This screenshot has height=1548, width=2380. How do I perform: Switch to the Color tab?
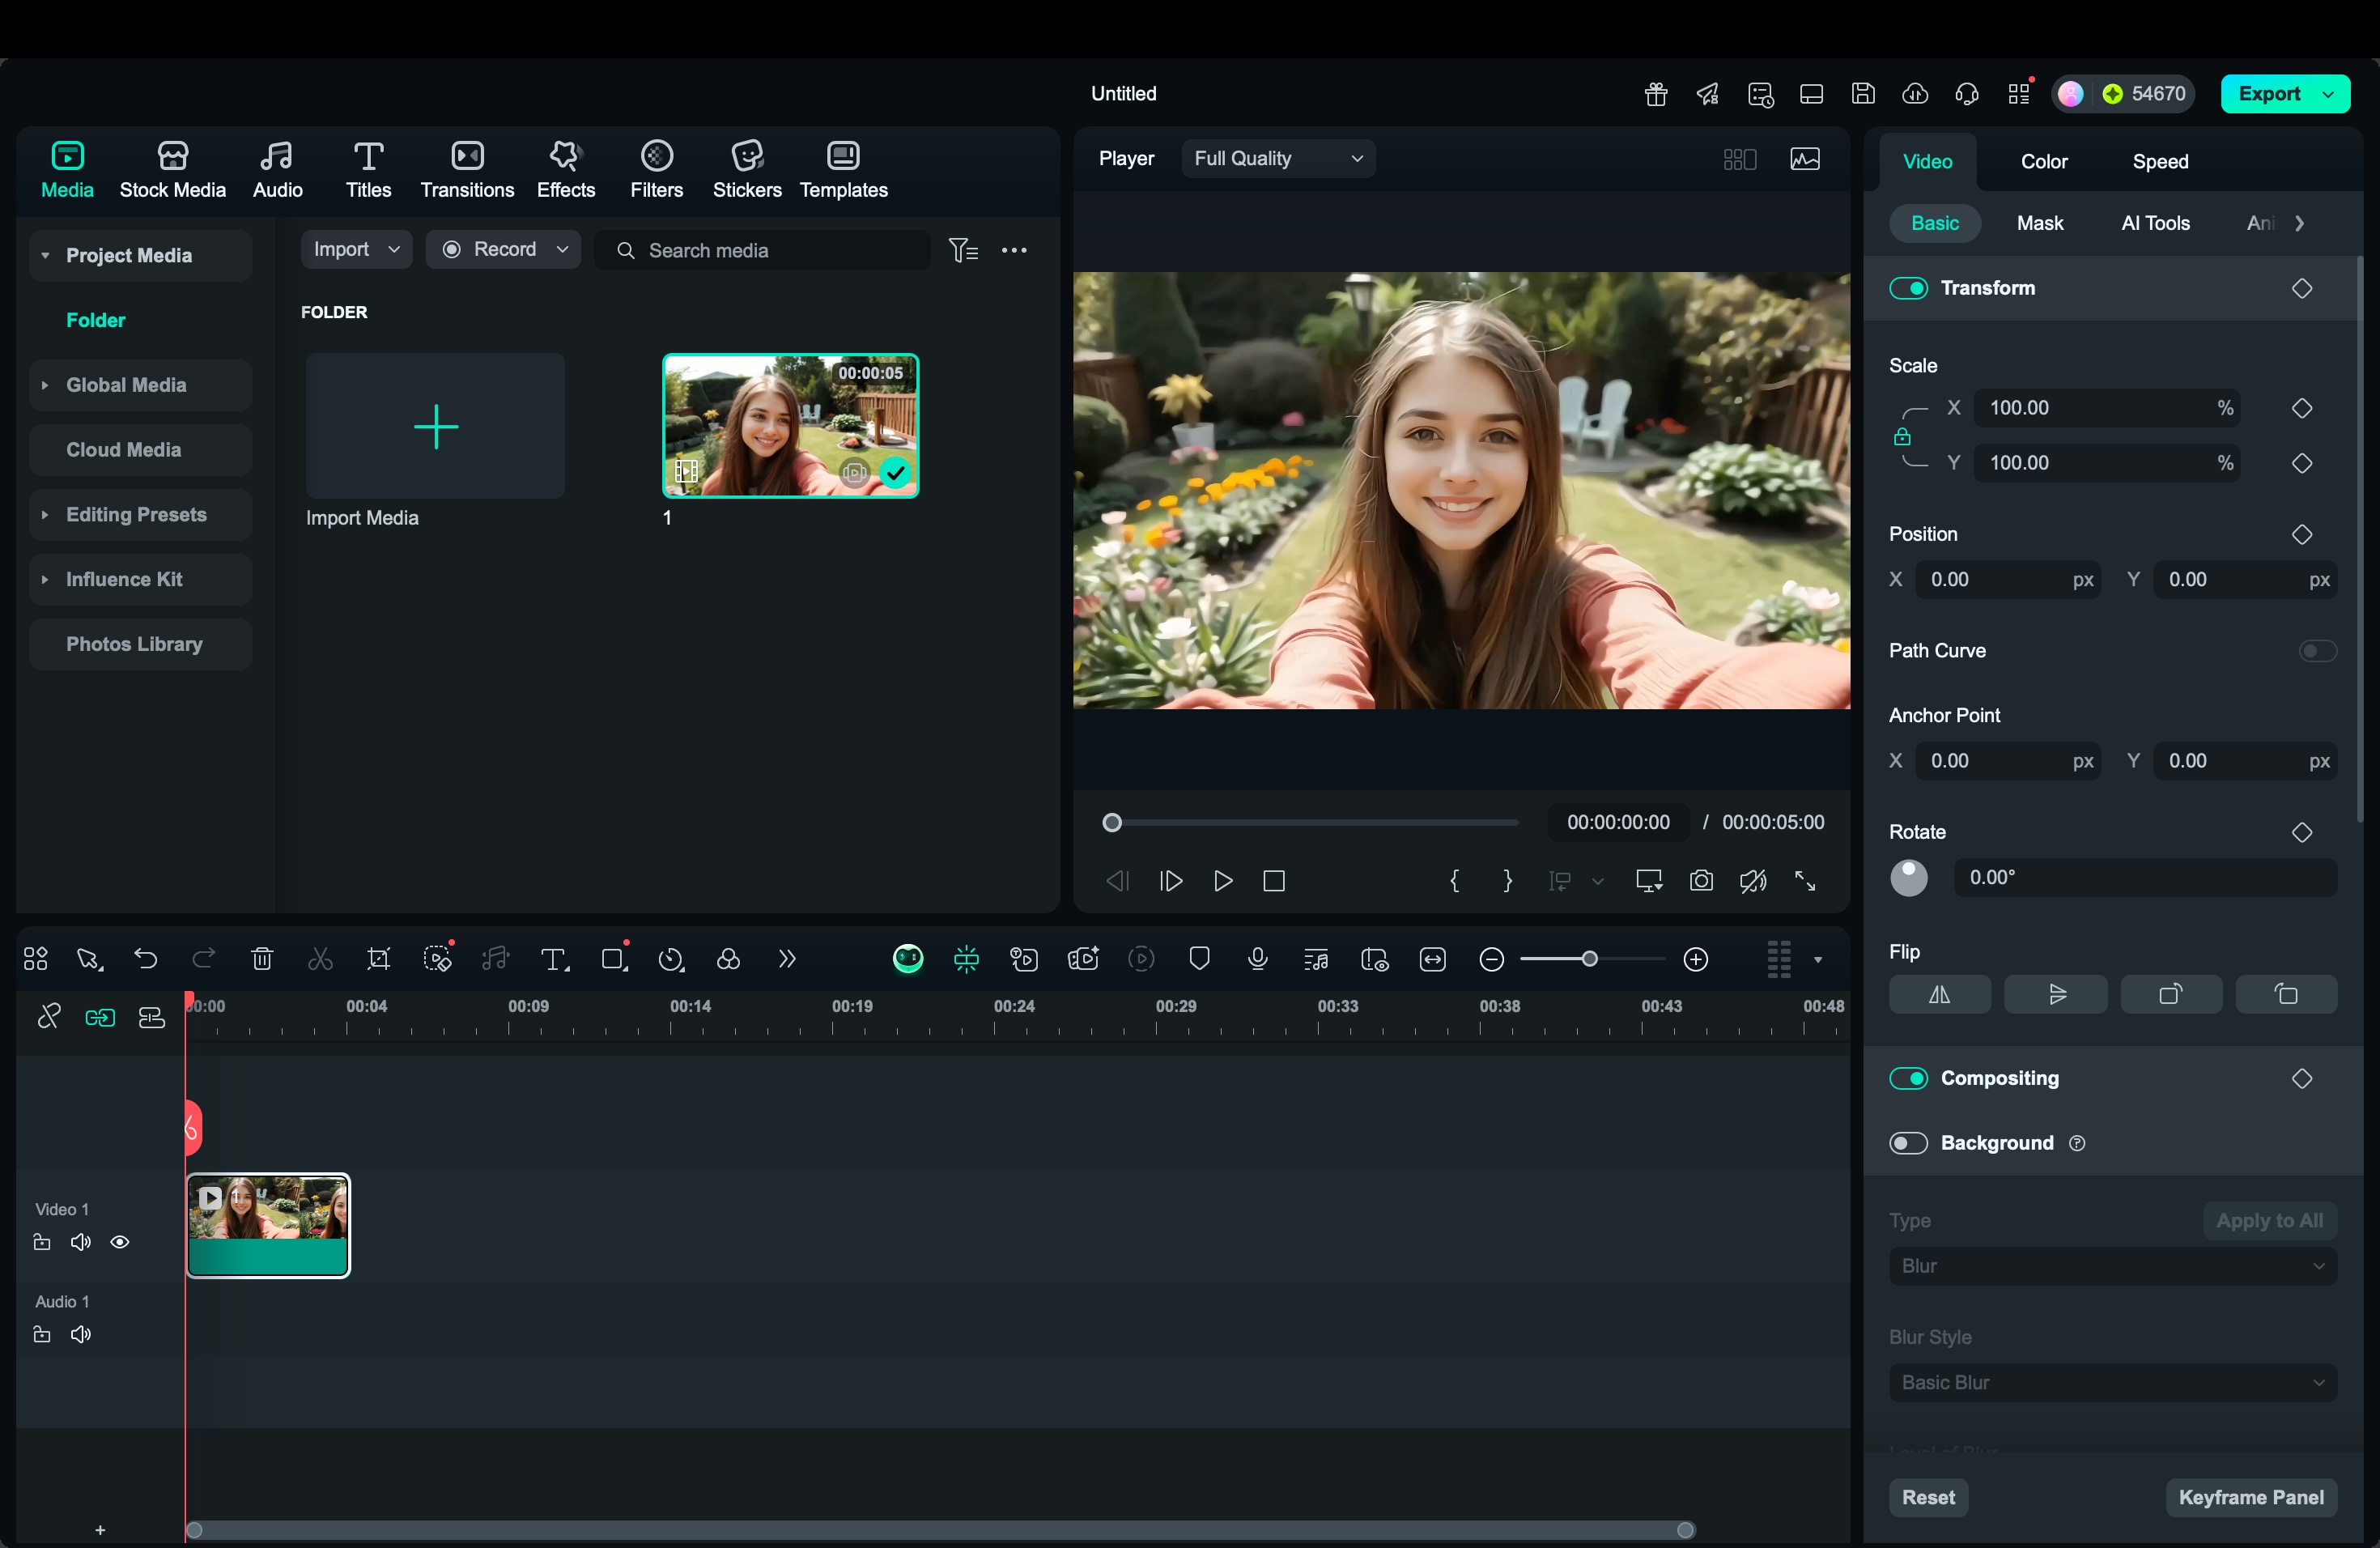click(x=2043, y=161)
